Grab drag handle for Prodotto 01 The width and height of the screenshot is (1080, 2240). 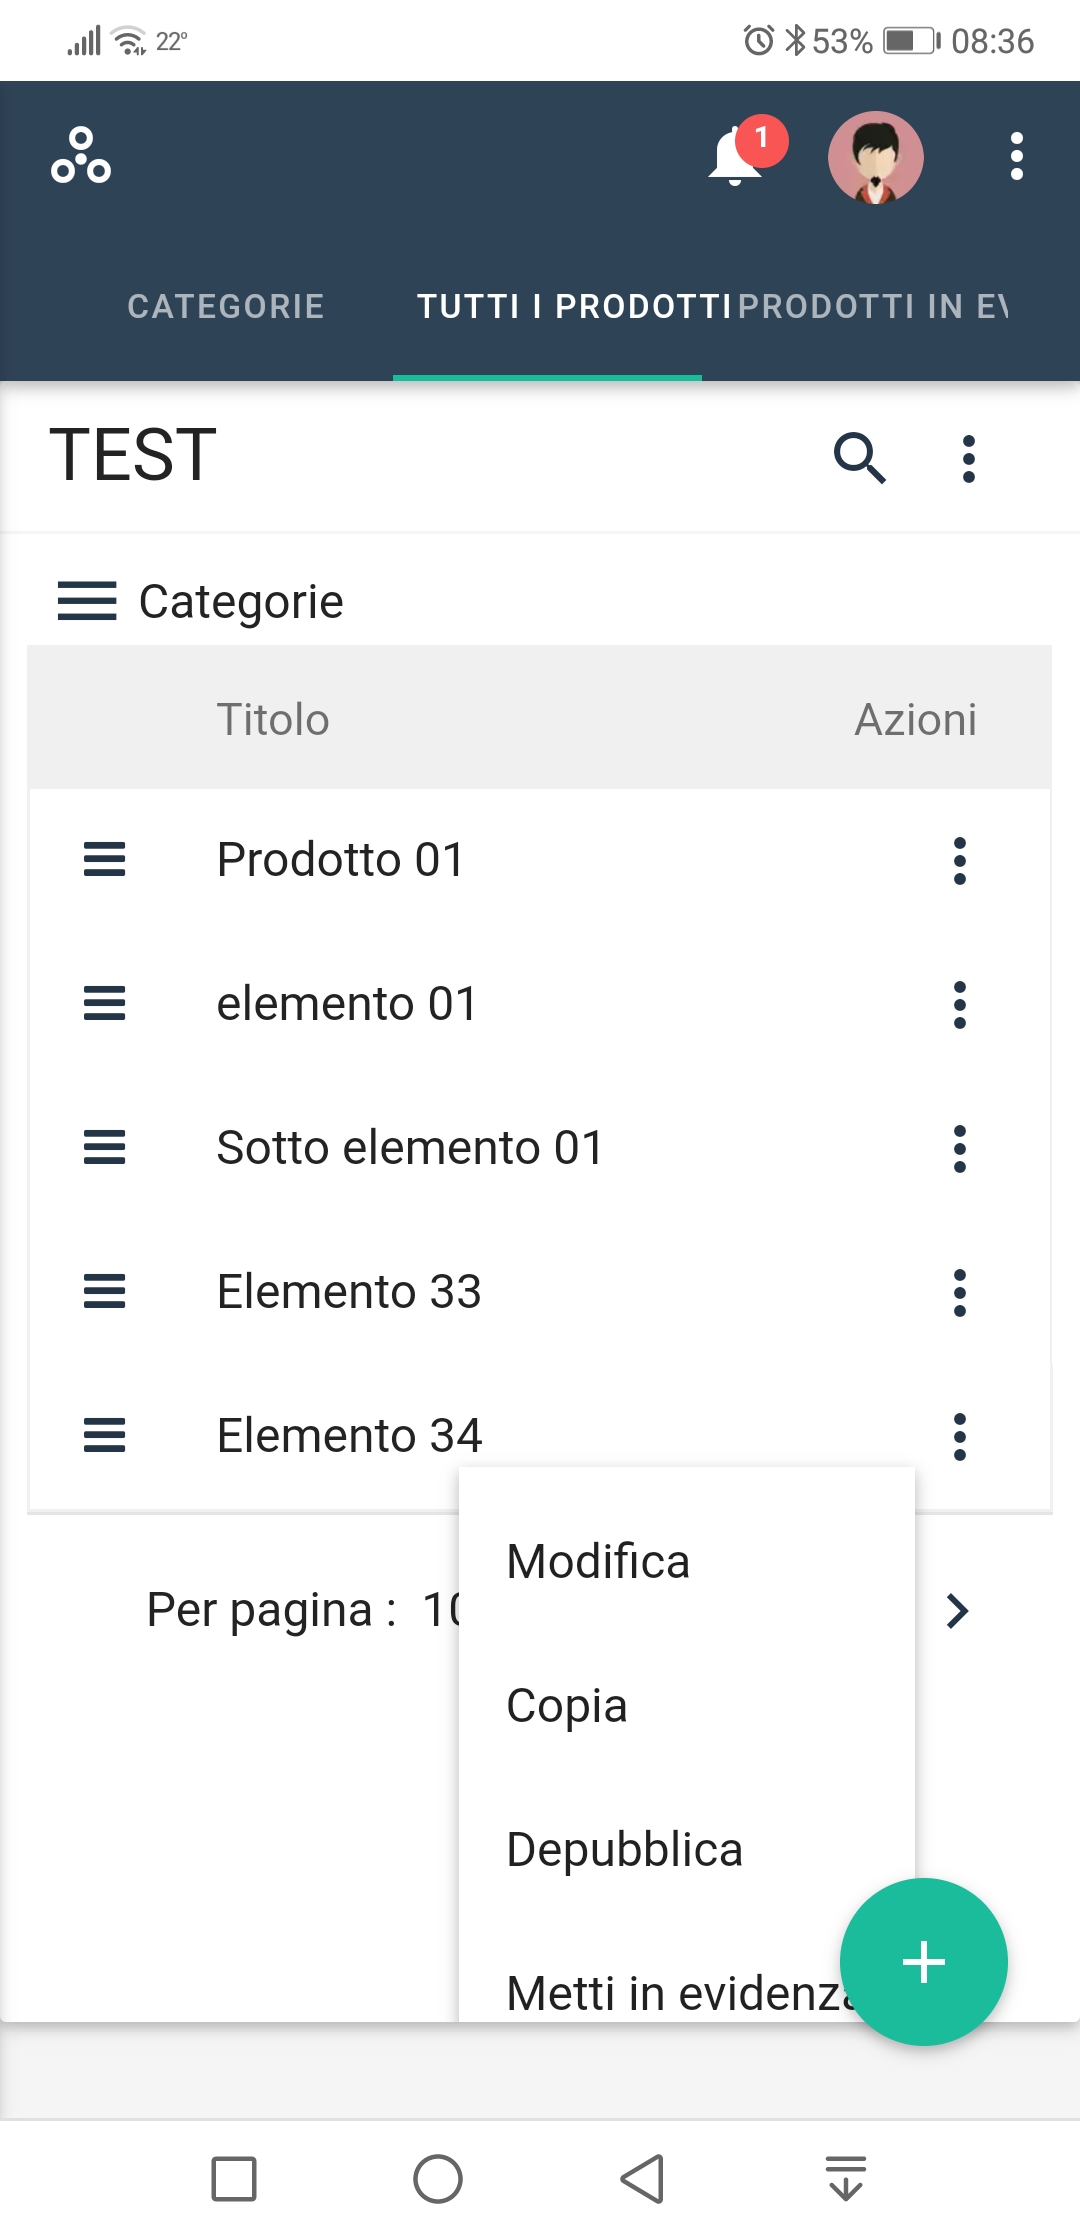104,859
